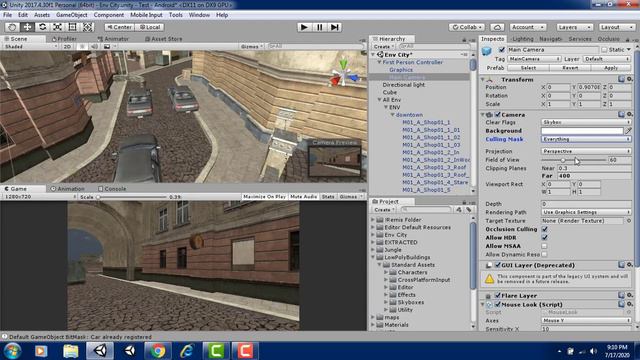This screenshot has height=360, width=640.
Task: Click the prefab Select button
Action: [x=528, y=68]
